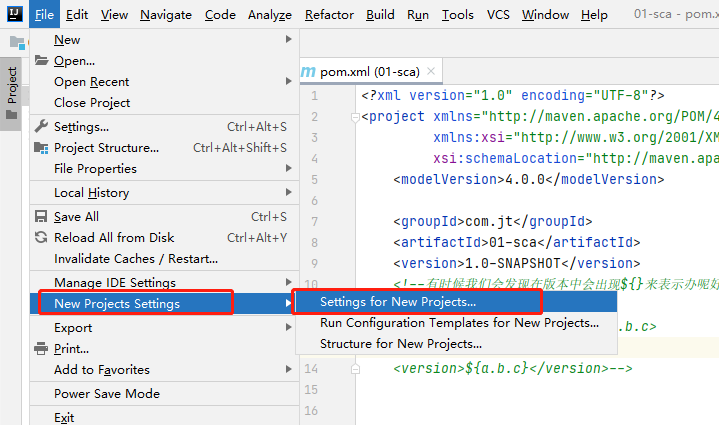
Task: Toggle the fold marker on line 14
Action: pyautogui.click(x=355, y=369)
